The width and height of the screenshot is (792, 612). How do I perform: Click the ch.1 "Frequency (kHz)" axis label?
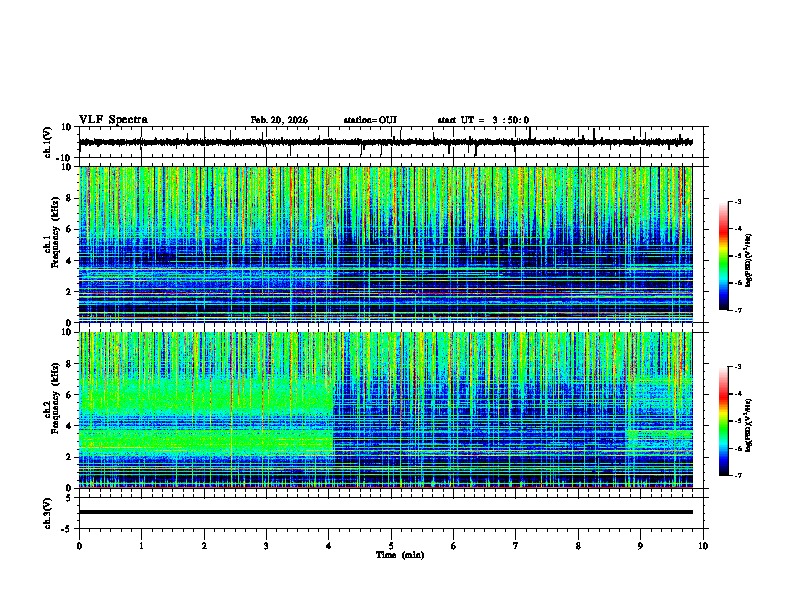click(x=55, y=232)
